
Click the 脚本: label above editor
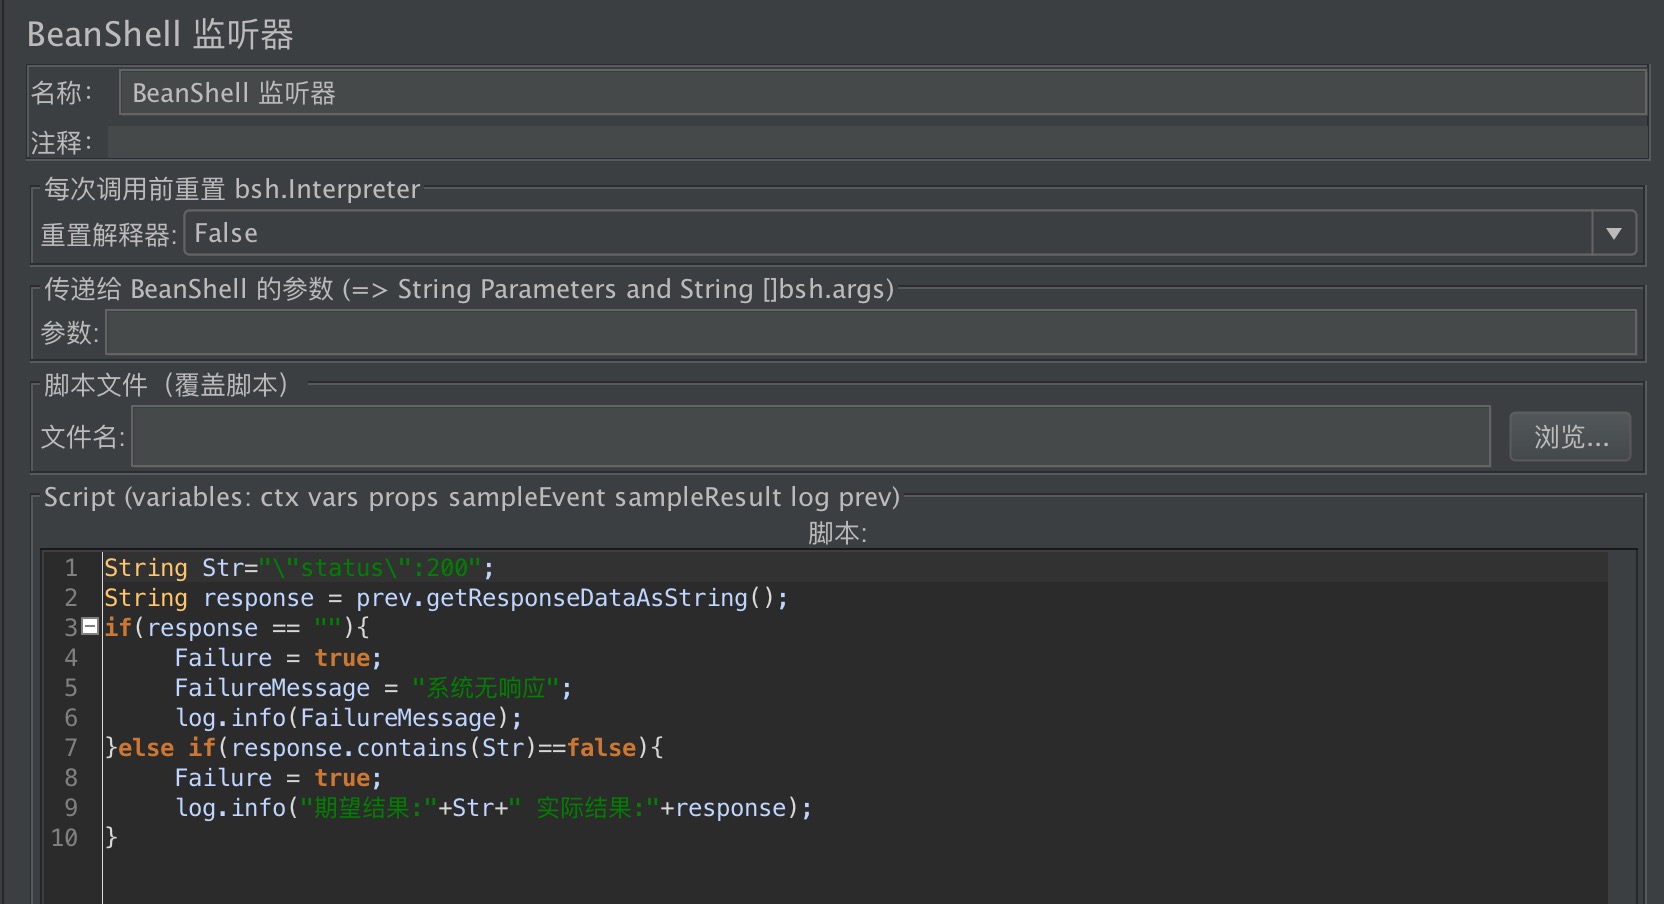click(x=838, y=533)
